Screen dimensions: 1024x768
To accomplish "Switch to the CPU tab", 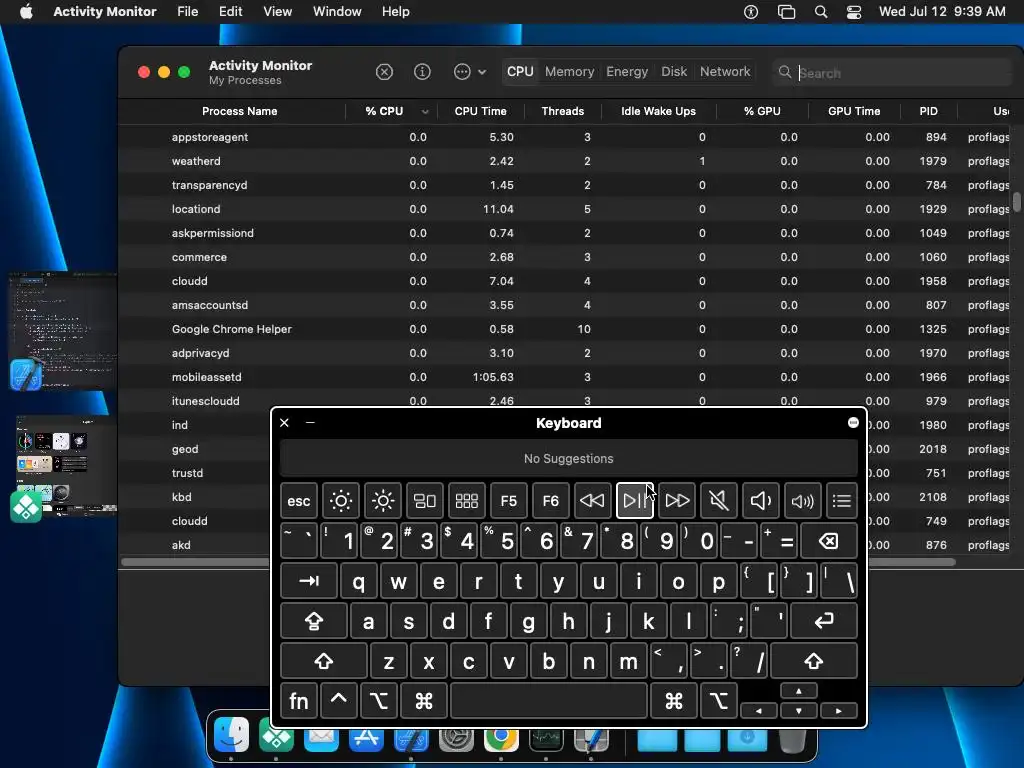I will [x=520, y=72].
